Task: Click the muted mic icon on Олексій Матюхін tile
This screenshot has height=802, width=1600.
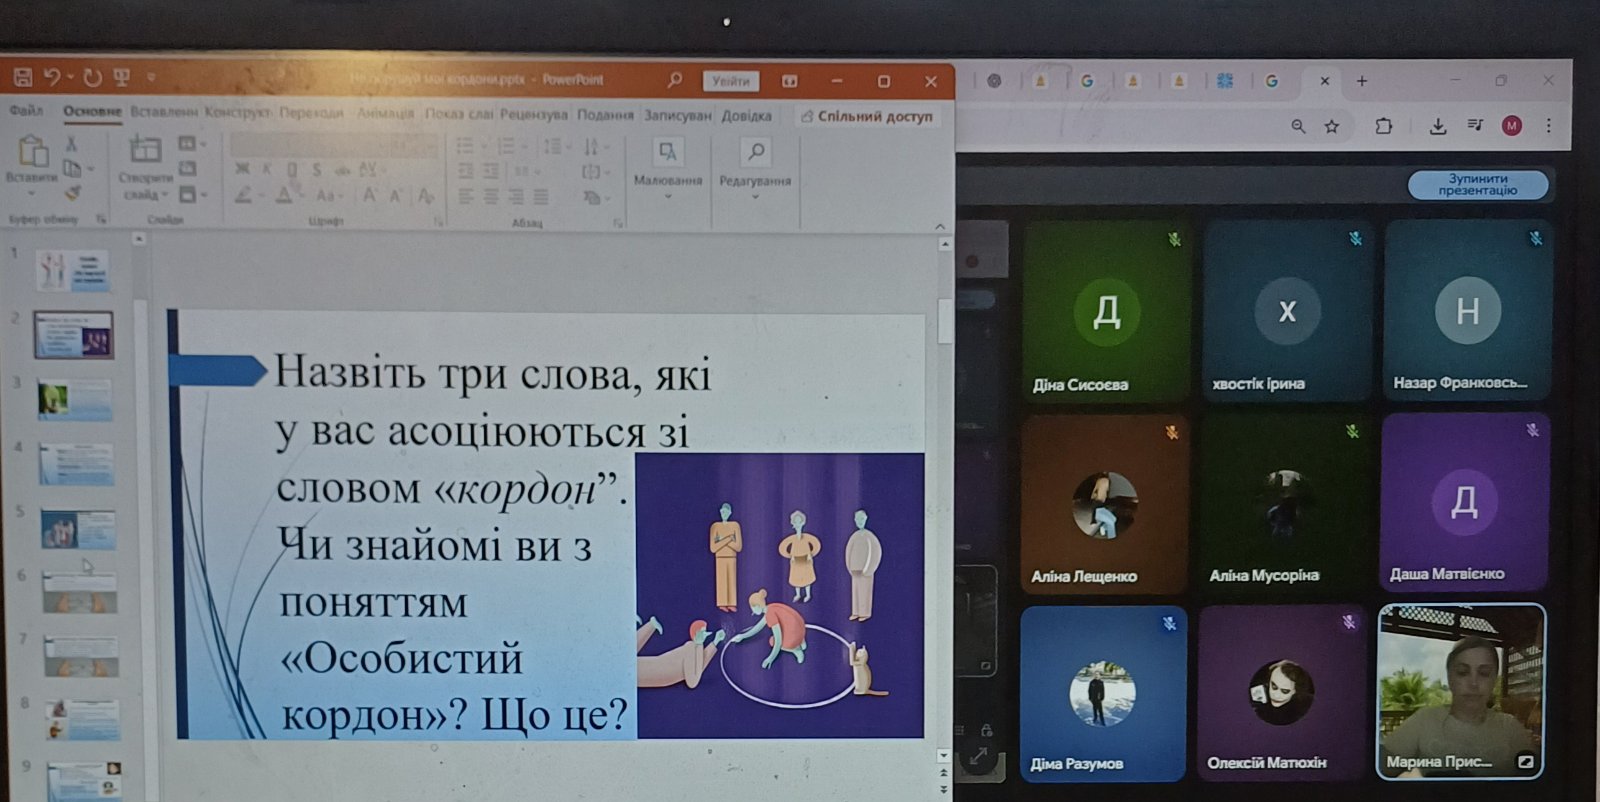Action: (1349, 622)
